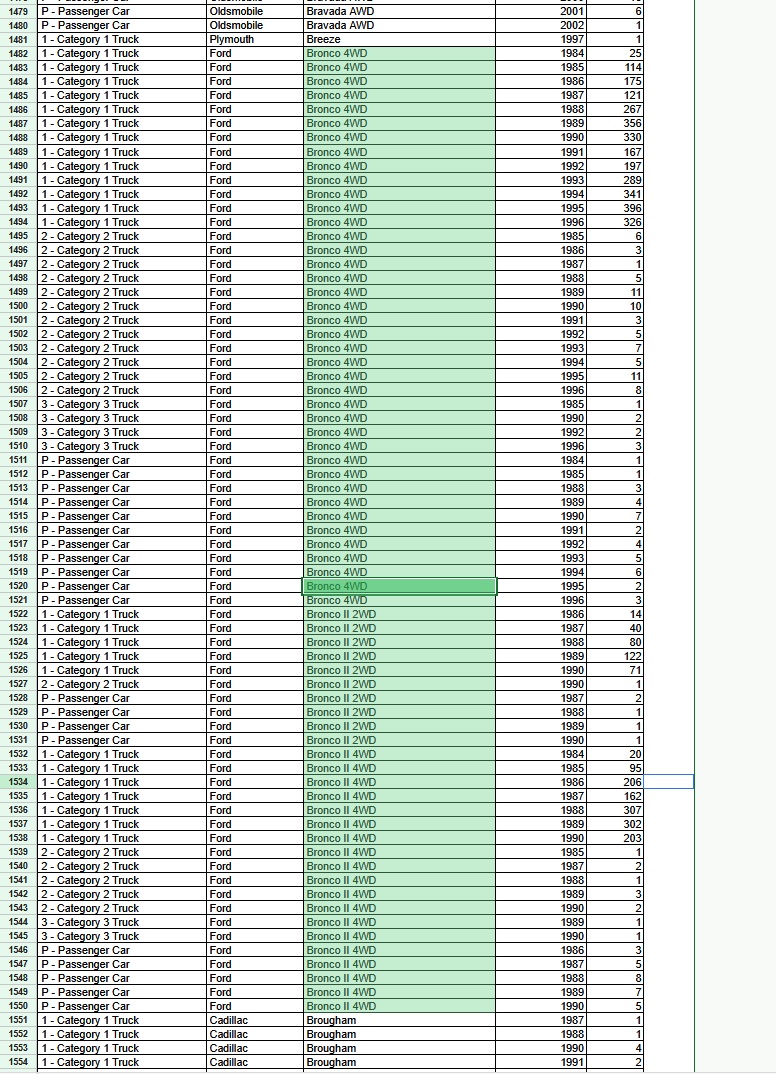Viewport: 776px width, 1074px height.
Task: Select row header 1527
Action: (18, 684)
